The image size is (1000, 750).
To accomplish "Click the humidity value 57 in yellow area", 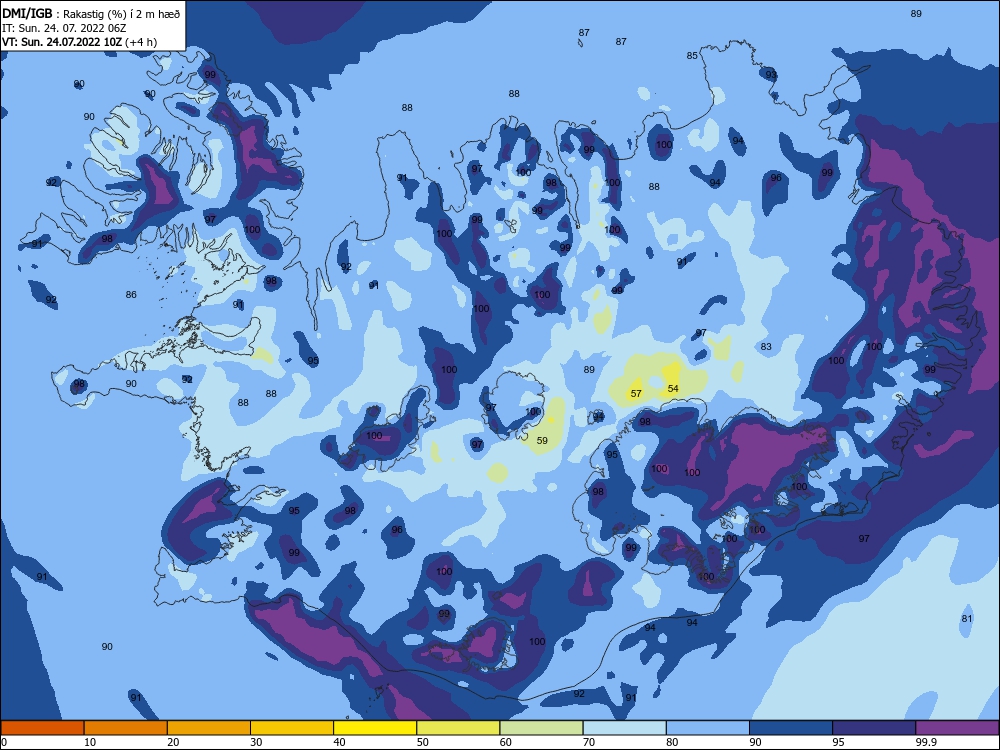I will 636,393.
